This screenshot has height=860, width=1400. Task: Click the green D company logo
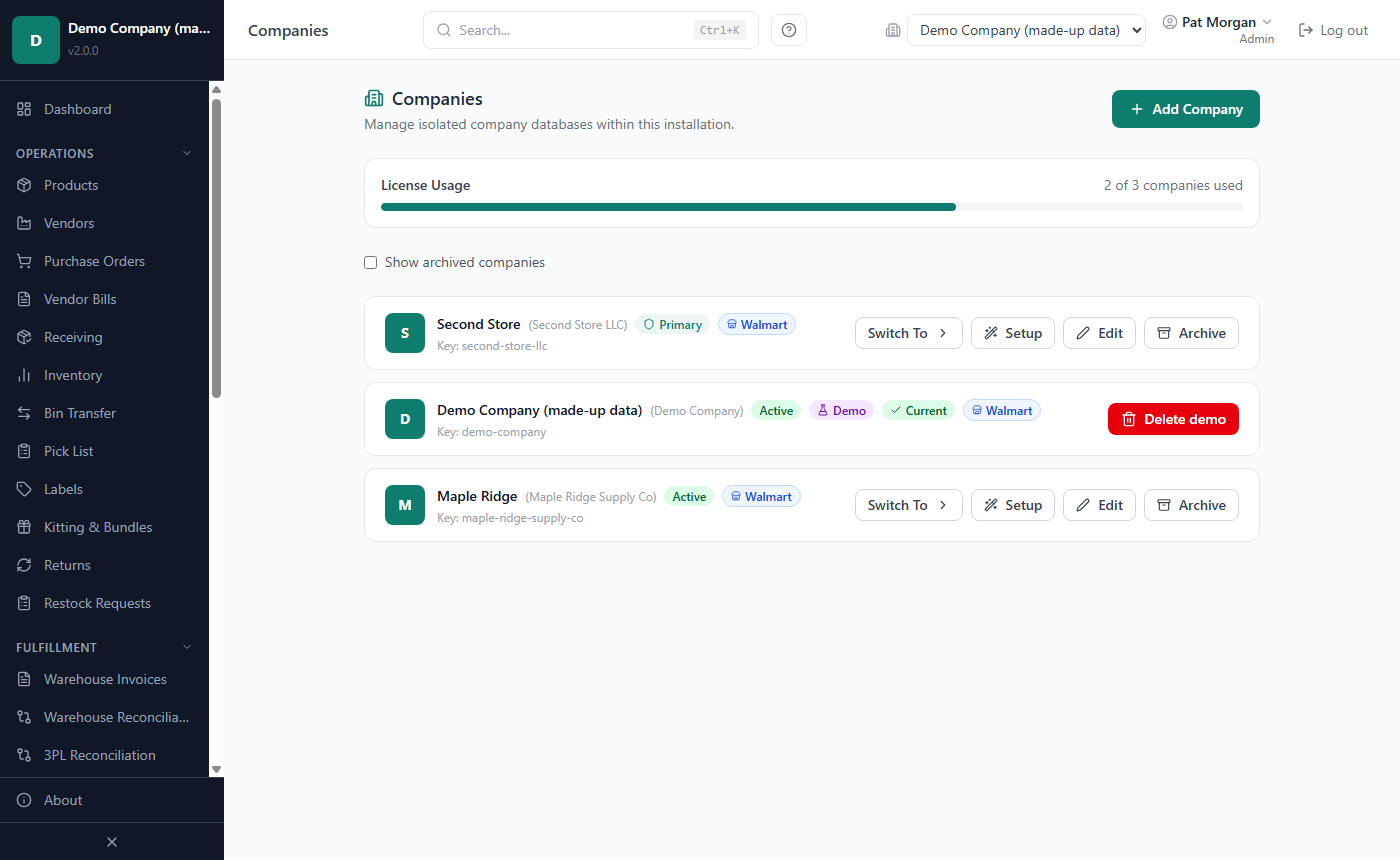36,40
